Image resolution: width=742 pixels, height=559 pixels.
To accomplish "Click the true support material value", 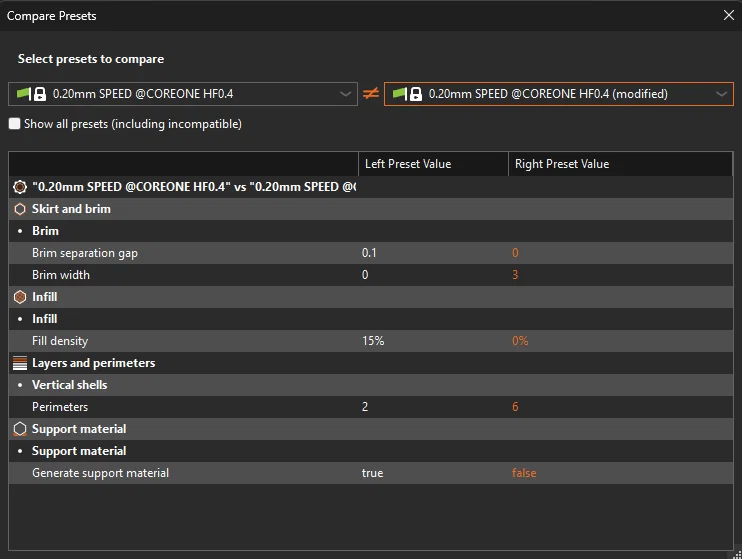I will pos(372,473).
